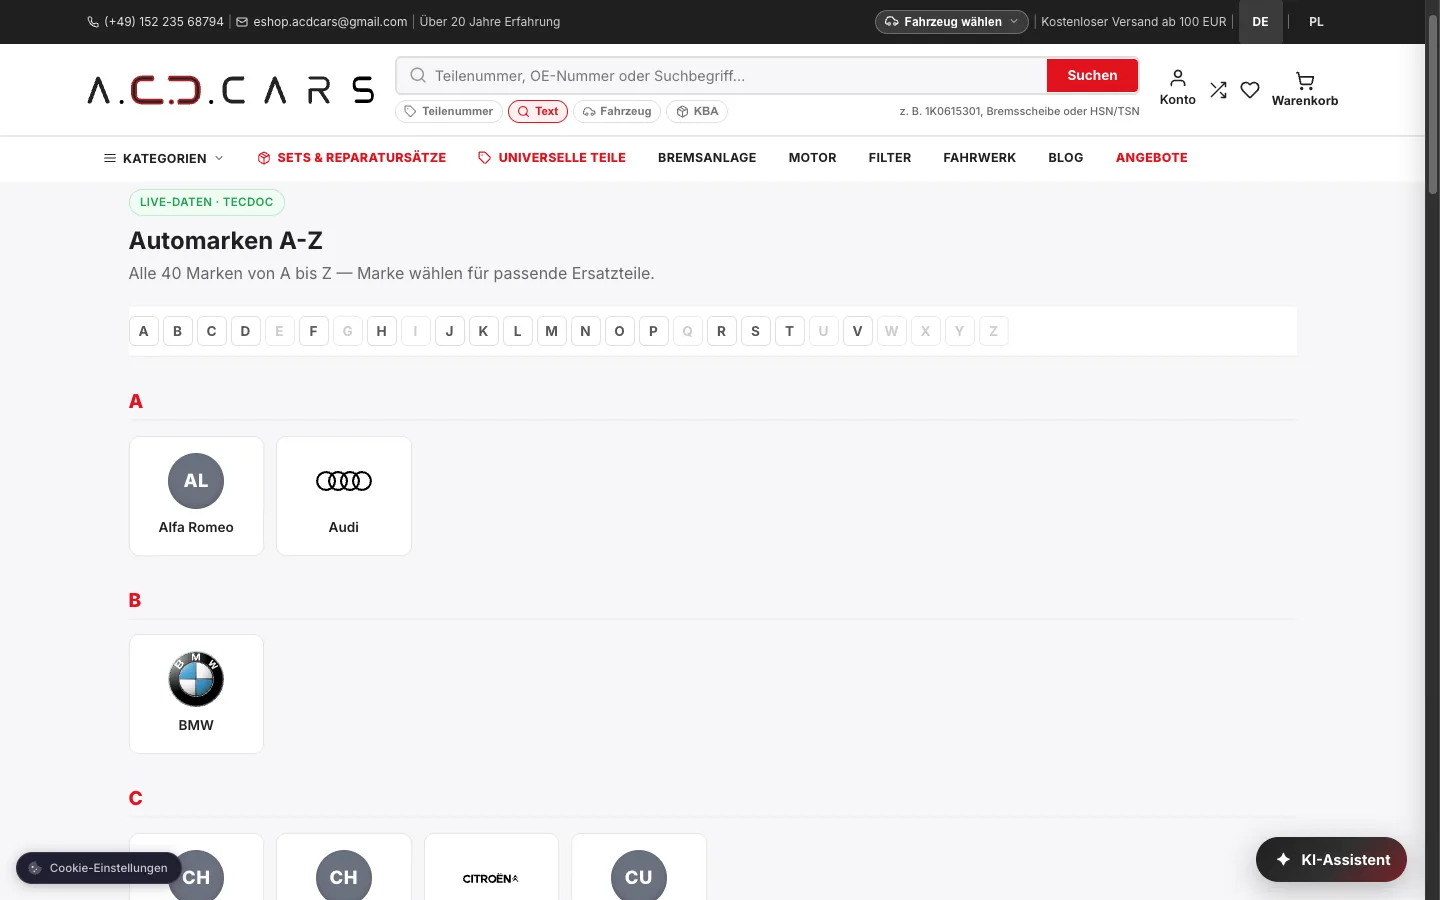Open the BMW brand card
The height and width of the screenshot is (900, 1440).
(x=196, y=694)
